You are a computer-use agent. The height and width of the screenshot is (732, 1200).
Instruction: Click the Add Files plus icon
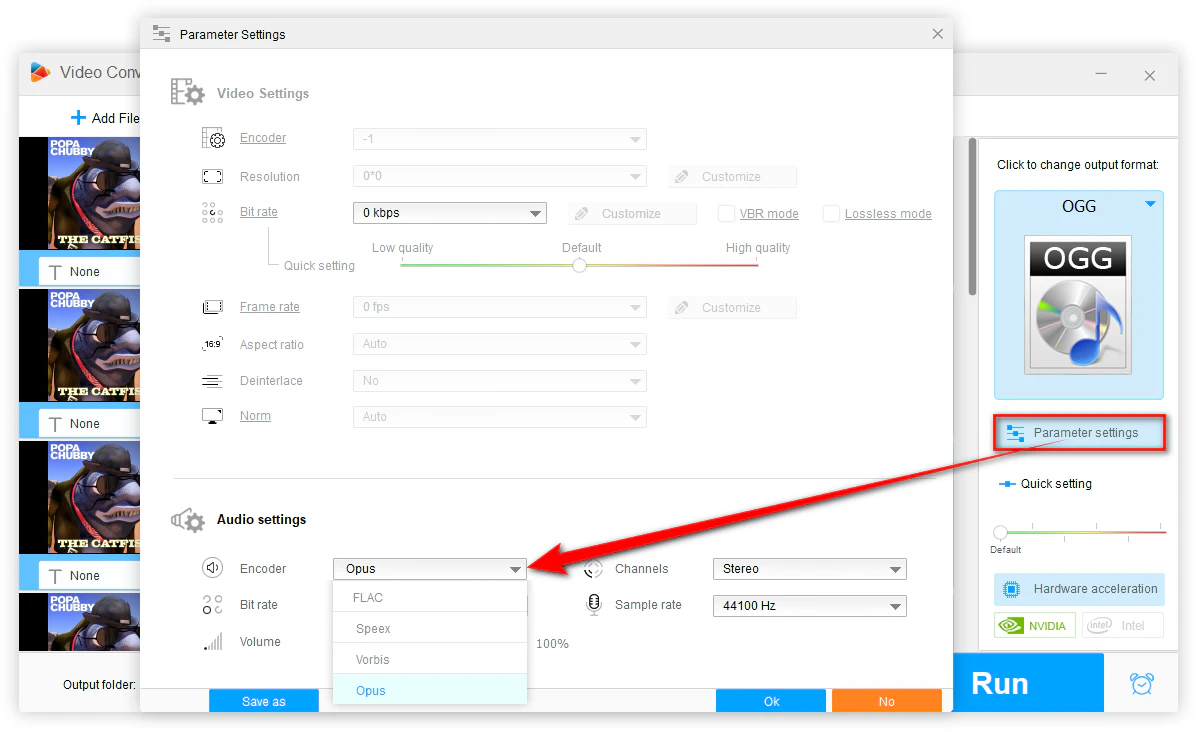tap(78, 118)
